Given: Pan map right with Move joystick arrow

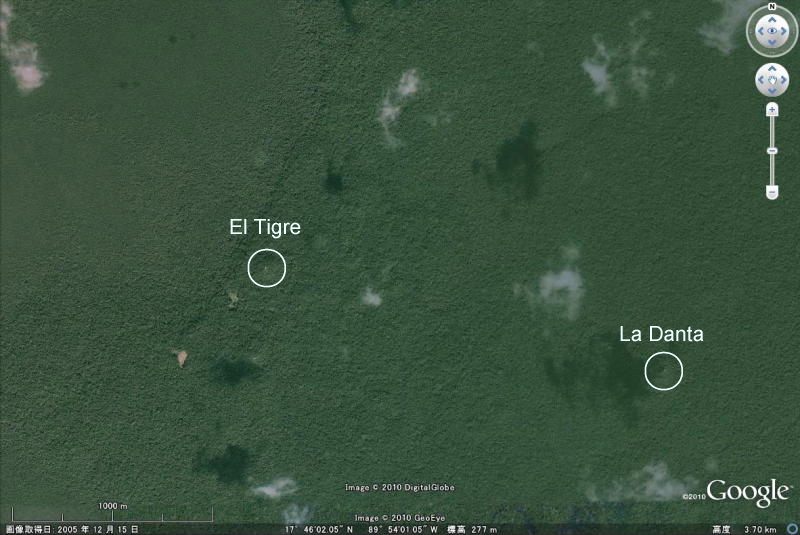Looking at the screenshot, I should coord(783,78).
